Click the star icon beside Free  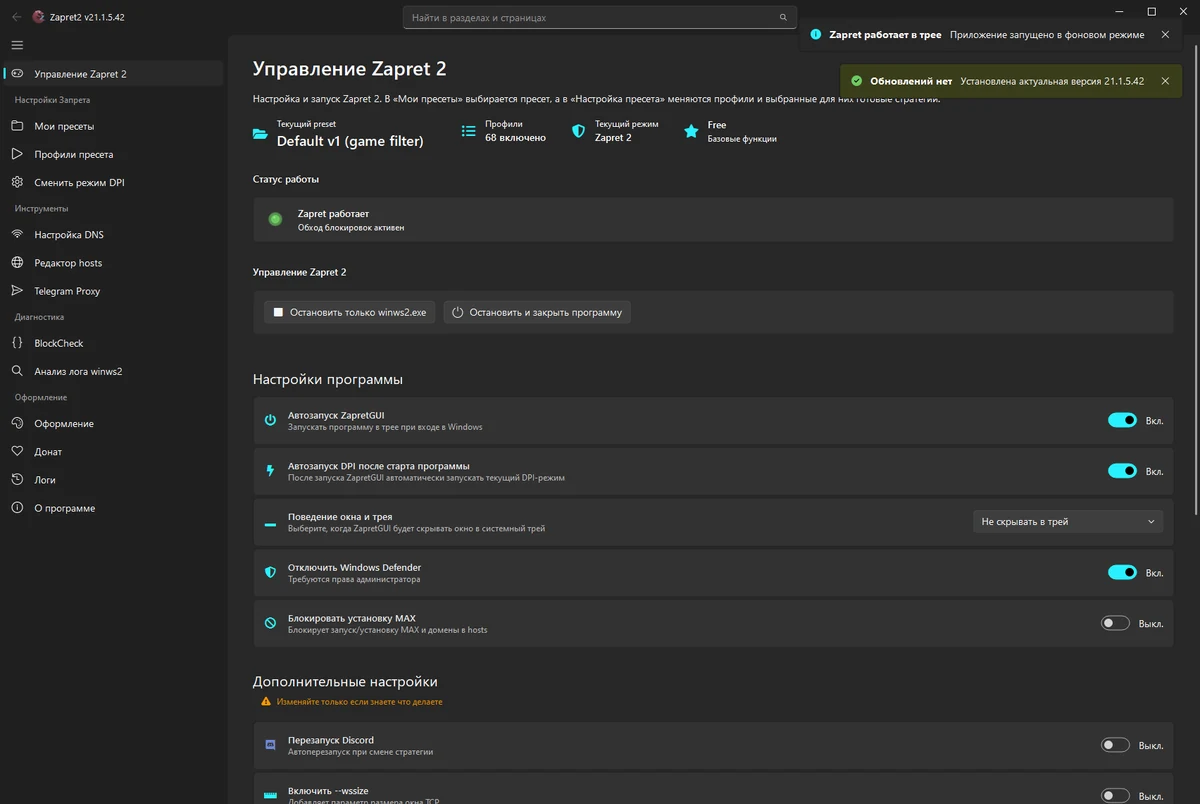pyautogui.click(x=691, y=131)
